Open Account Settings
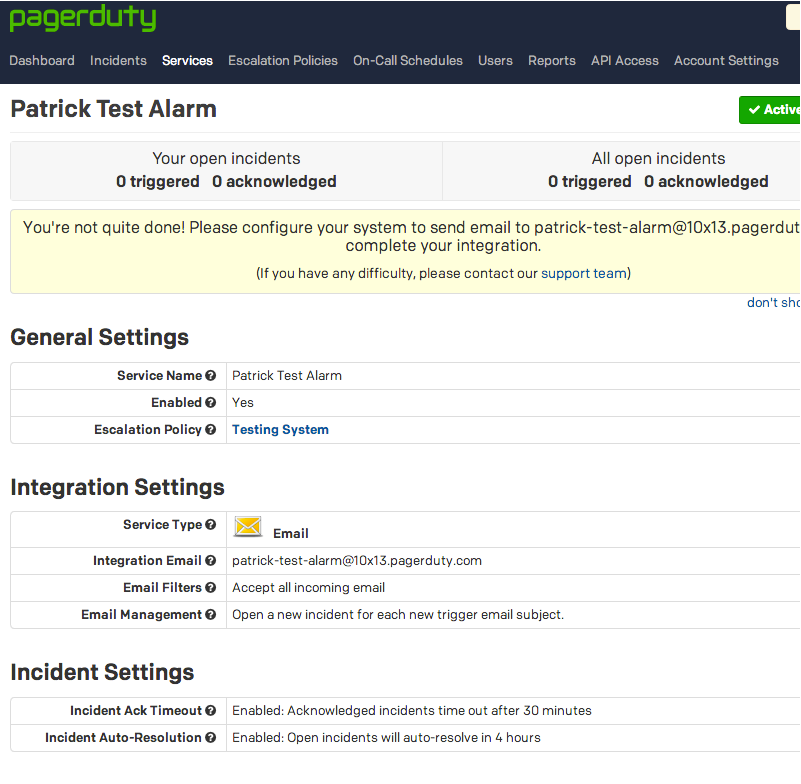This screenshot has width=801, height=784. (x=726, y=60)
